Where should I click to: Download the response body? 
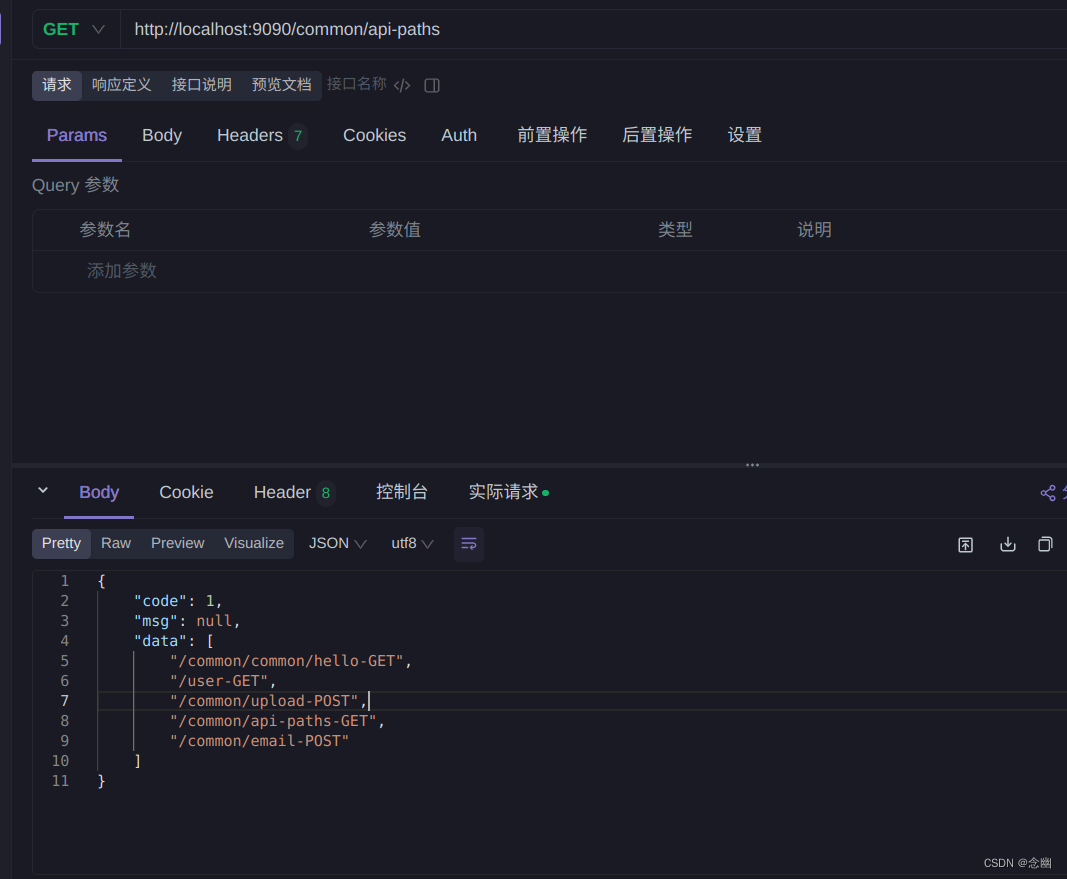(x=1007, y=544)
